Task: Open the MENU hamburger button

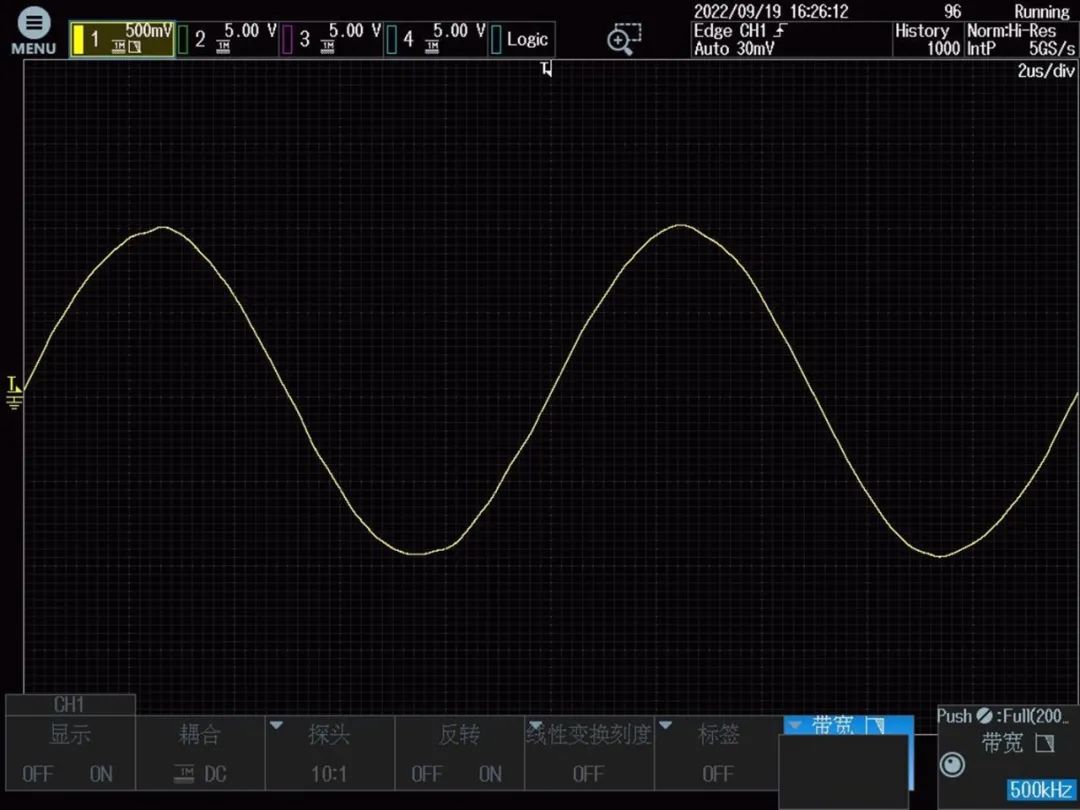Action: 33,32
